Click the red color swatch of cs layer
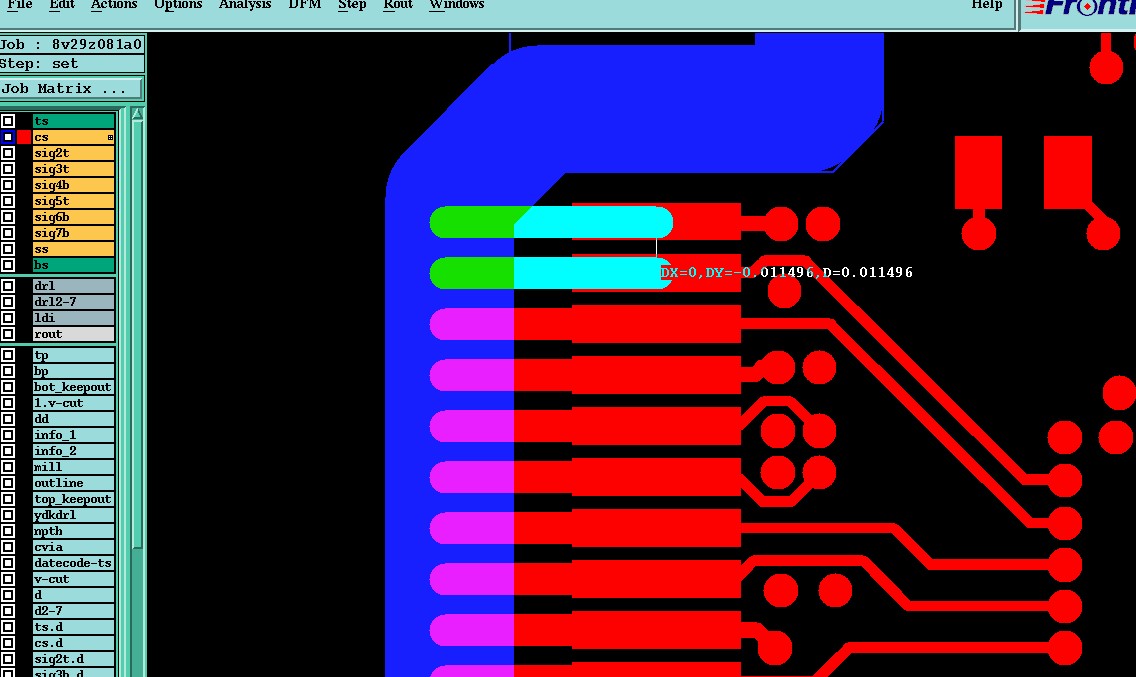Screen dimensions: 1136x677 tap(25, 137)
